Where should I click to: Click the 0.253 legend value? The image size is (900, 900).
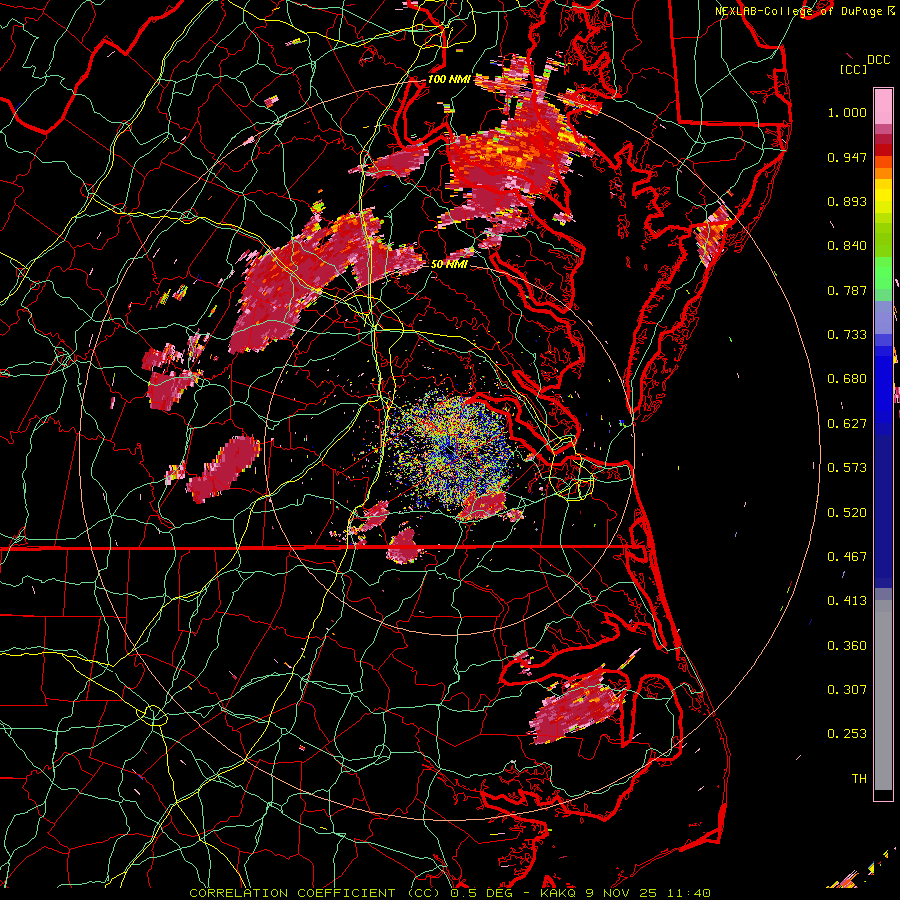(847, 734)
